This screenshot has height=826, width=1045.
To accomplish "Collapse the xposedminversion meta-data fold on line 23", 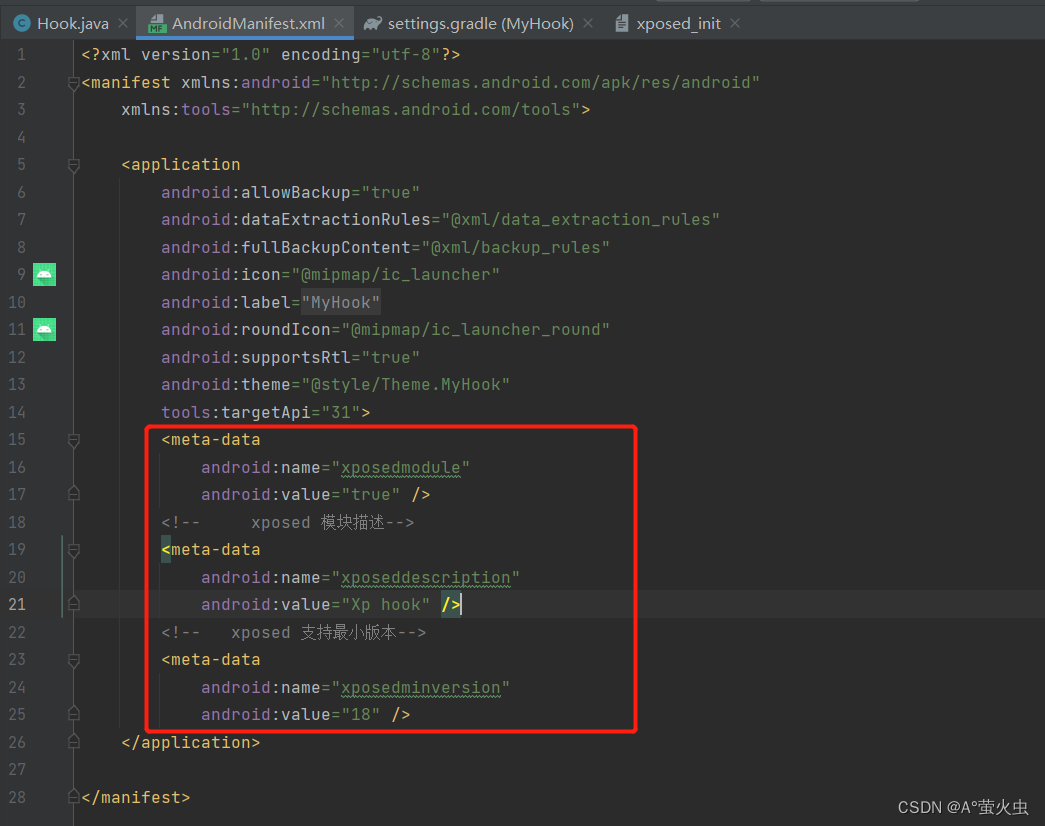I will click(x=74, y=661).
